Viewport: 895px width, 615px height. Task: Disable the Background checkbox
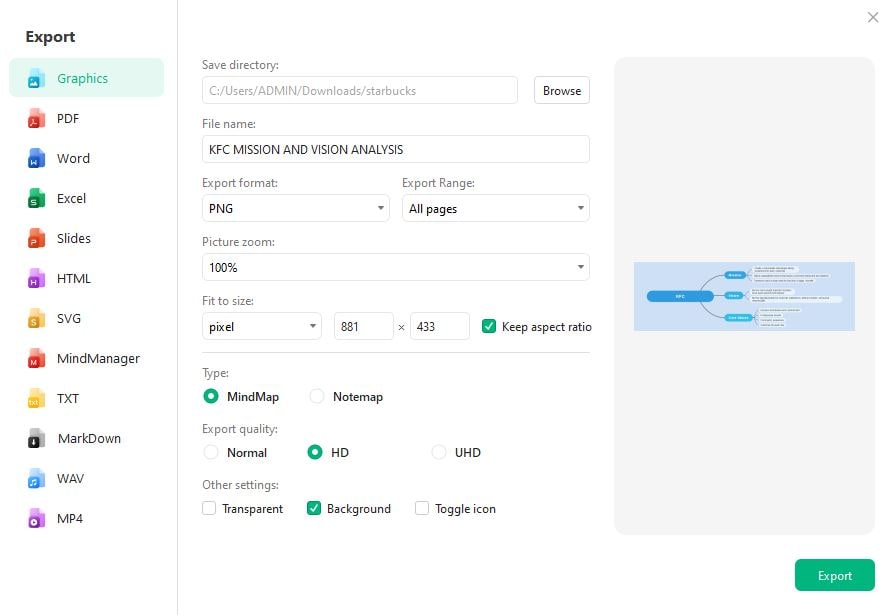pyautogui.click(x=313, y=508)
